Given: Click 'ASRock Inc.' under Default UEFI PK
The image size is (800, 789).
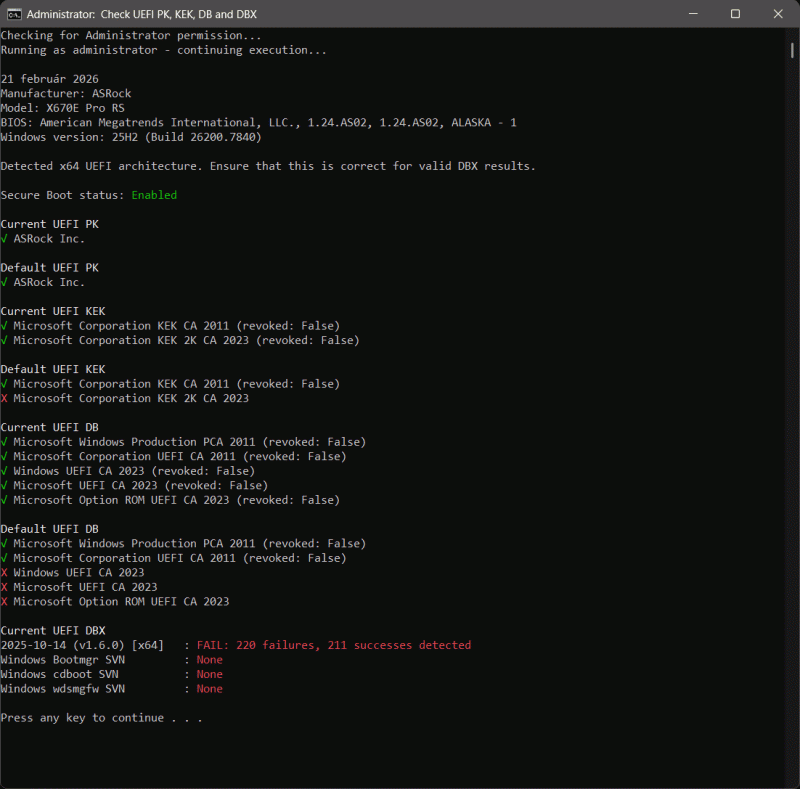Looking at the screenshot, I should pyautogui.click(x=49, y=282).
